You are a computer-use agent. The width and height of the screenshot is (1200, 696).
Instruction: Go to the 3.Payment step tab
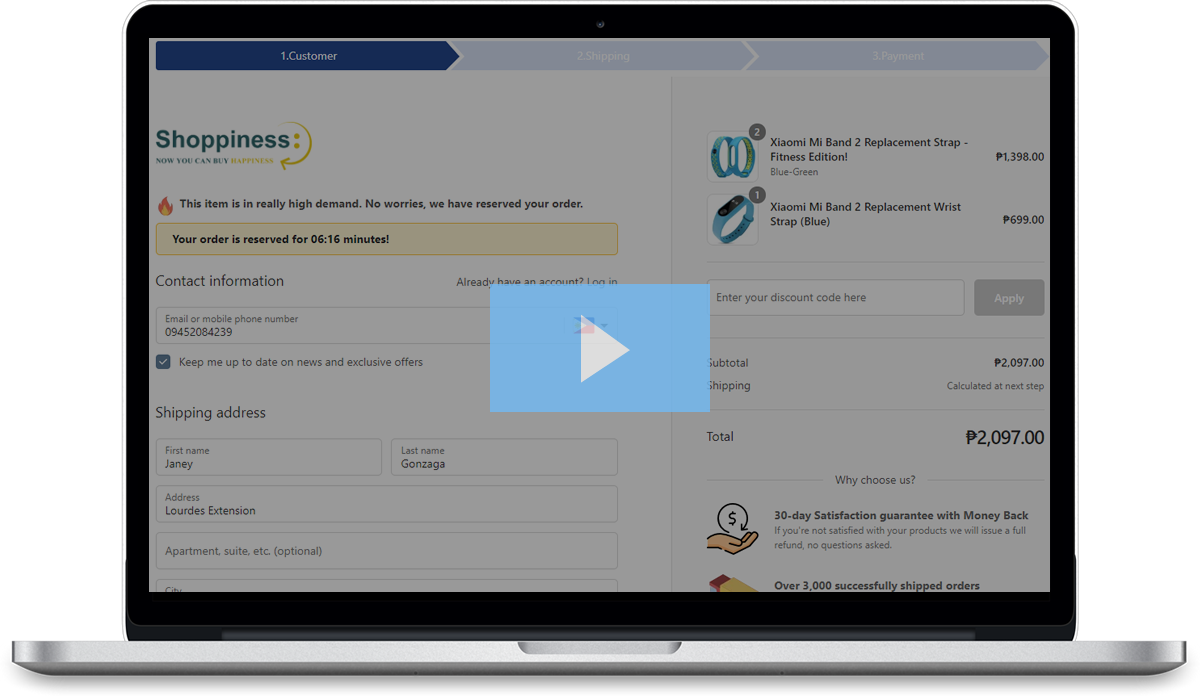click(897, 56)
